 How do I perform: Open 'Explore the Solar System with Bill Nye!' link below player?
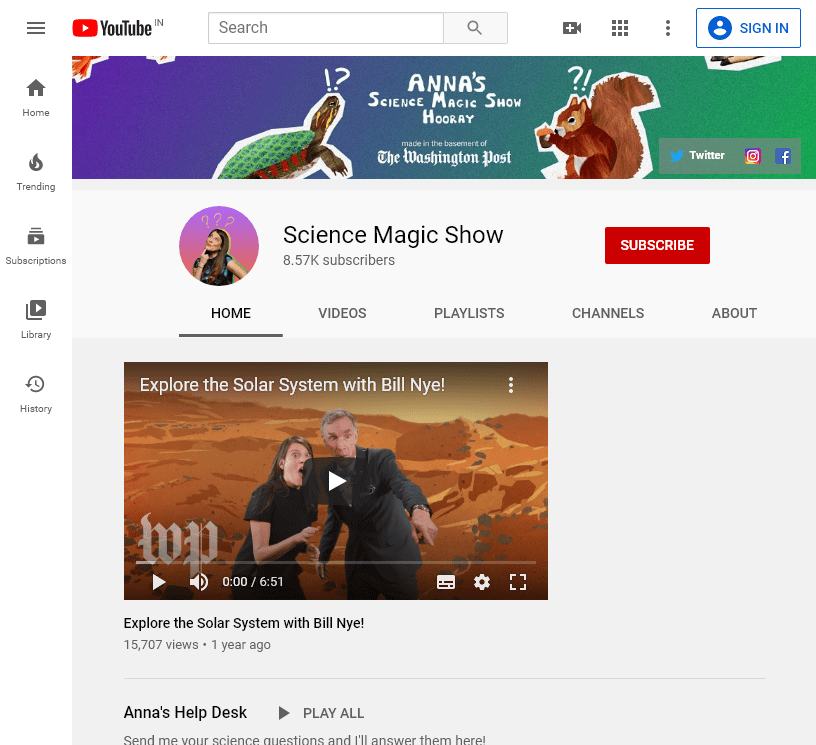[244, 623]
